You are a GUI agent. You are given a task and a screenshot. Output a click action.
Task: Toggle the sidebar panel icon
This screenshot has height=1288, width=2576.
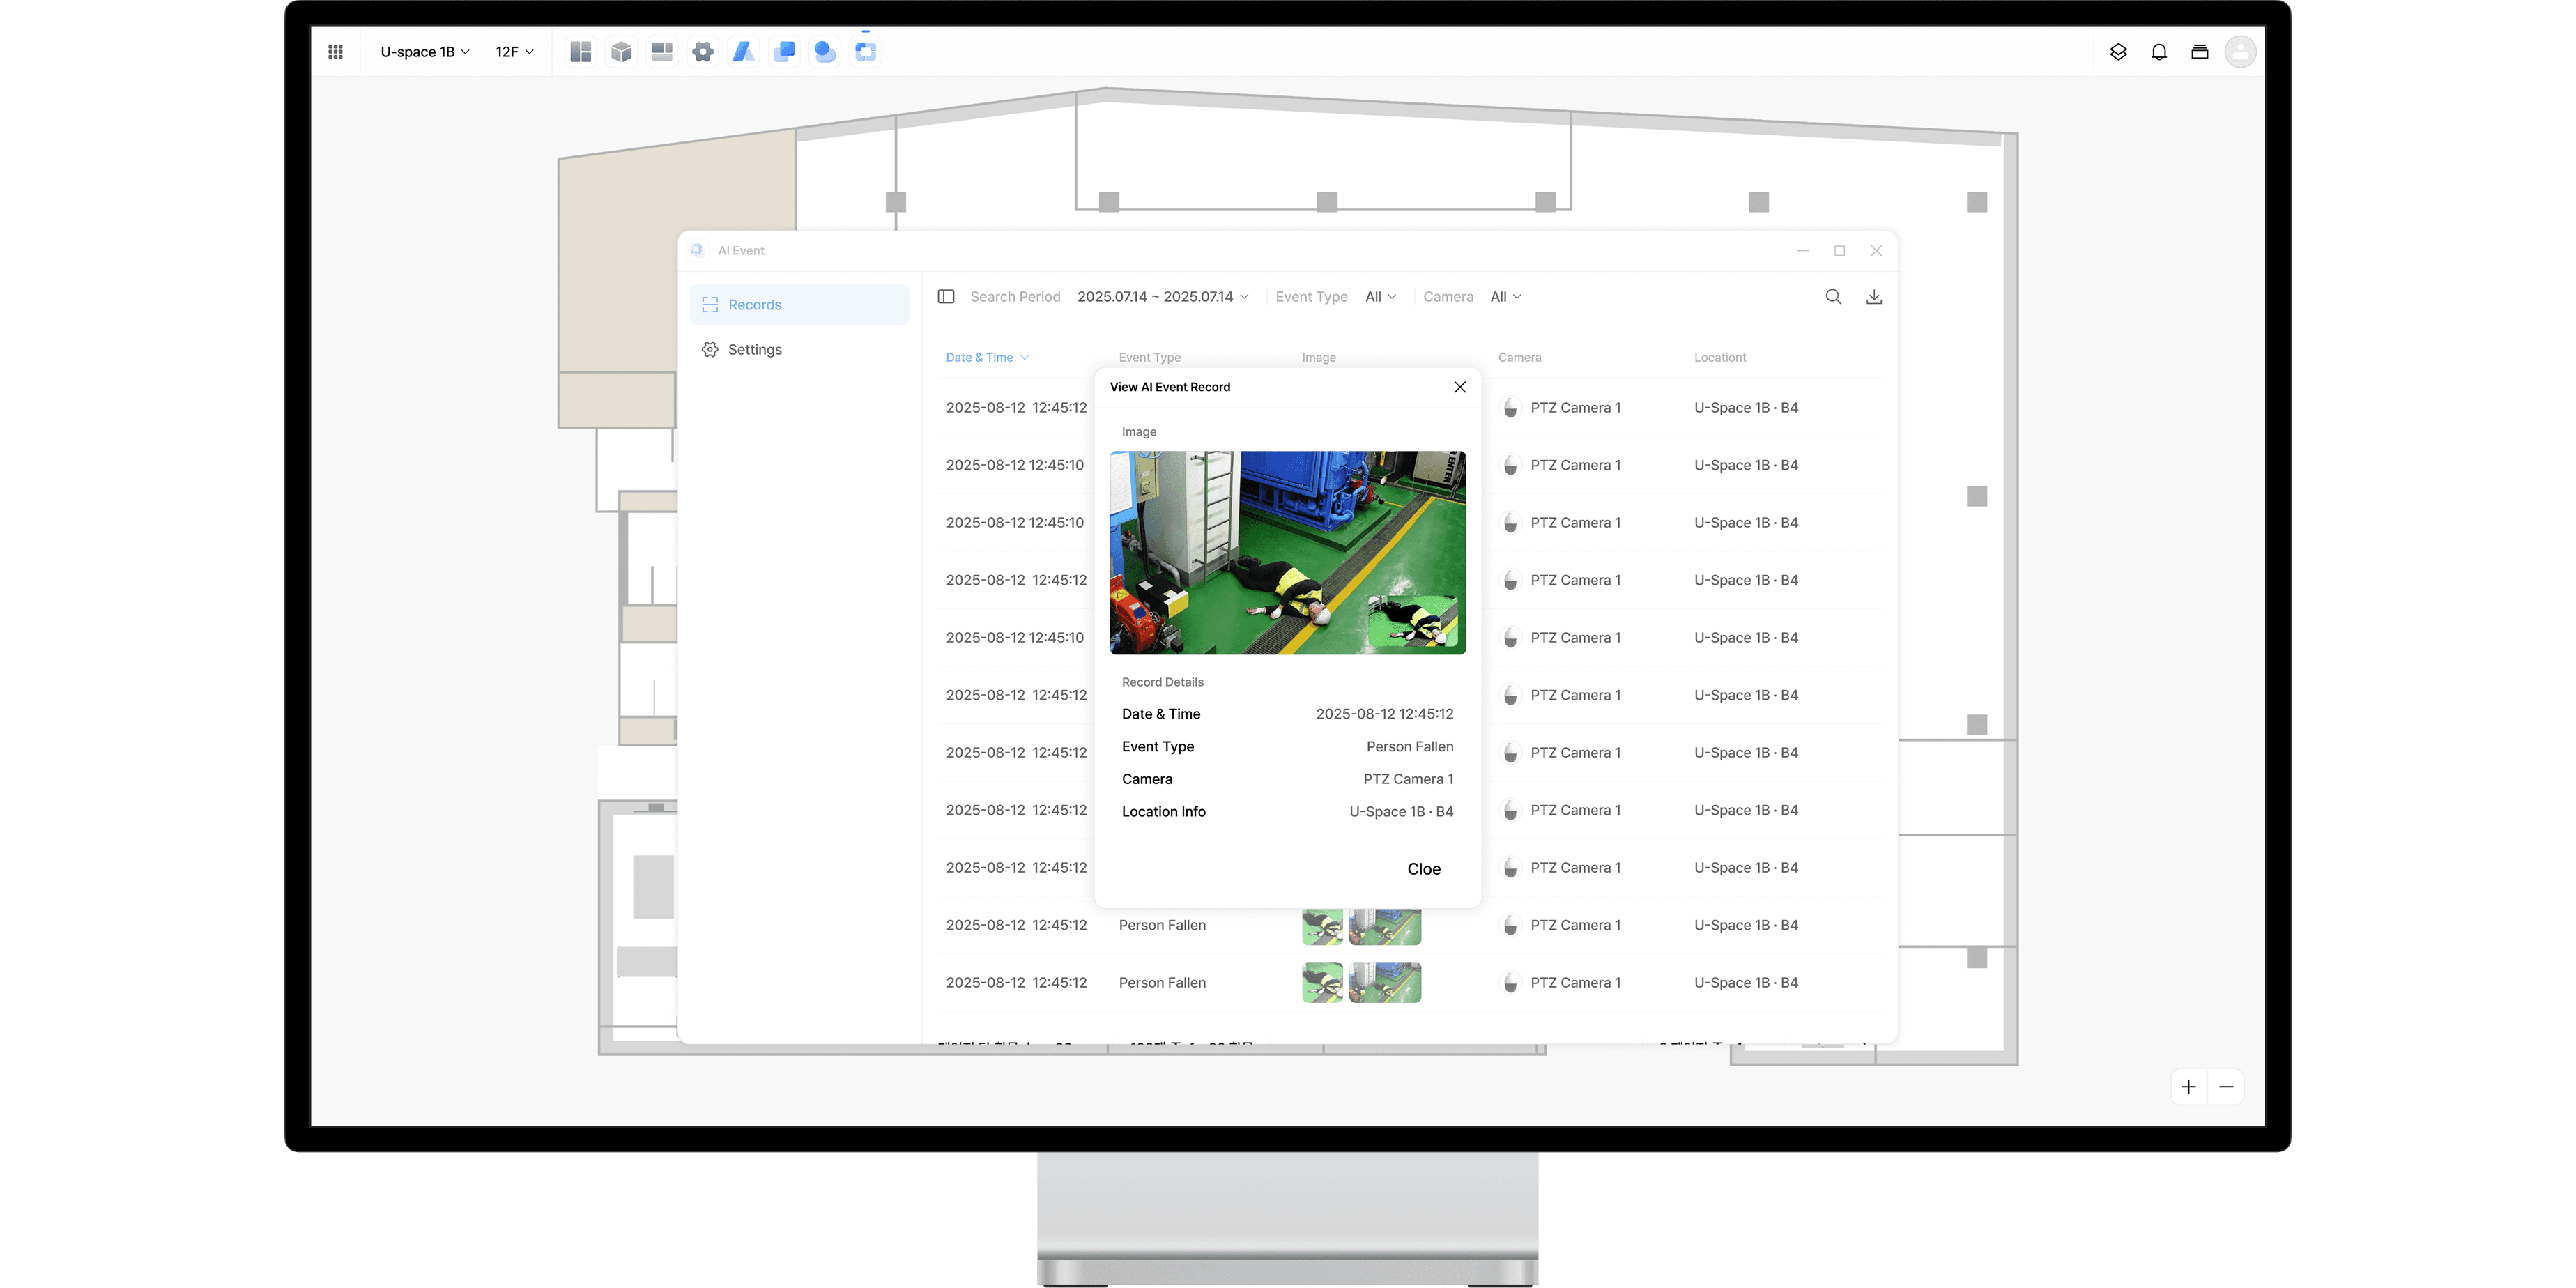point(946,297)
